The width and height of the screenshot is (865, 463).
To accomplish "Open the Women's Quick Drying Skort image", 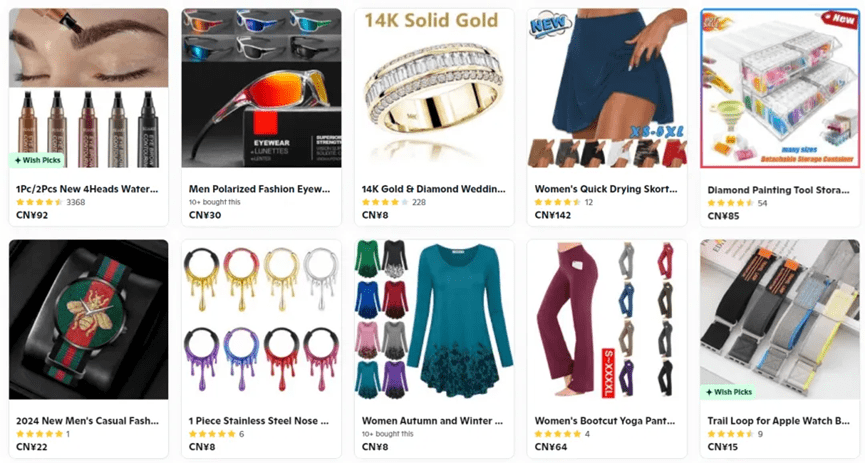I will [607, 88].
